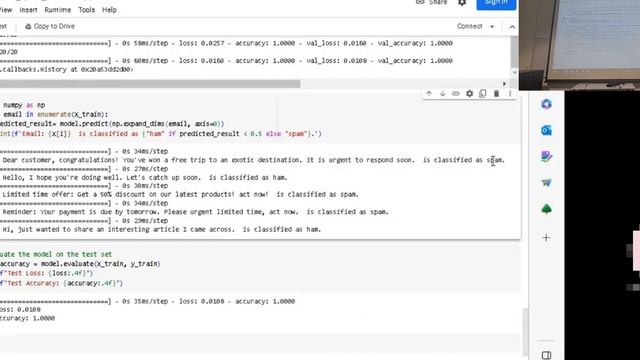Open the Runtime menu
This screenshot has width=640, height=360.
(x=58, y=10)
